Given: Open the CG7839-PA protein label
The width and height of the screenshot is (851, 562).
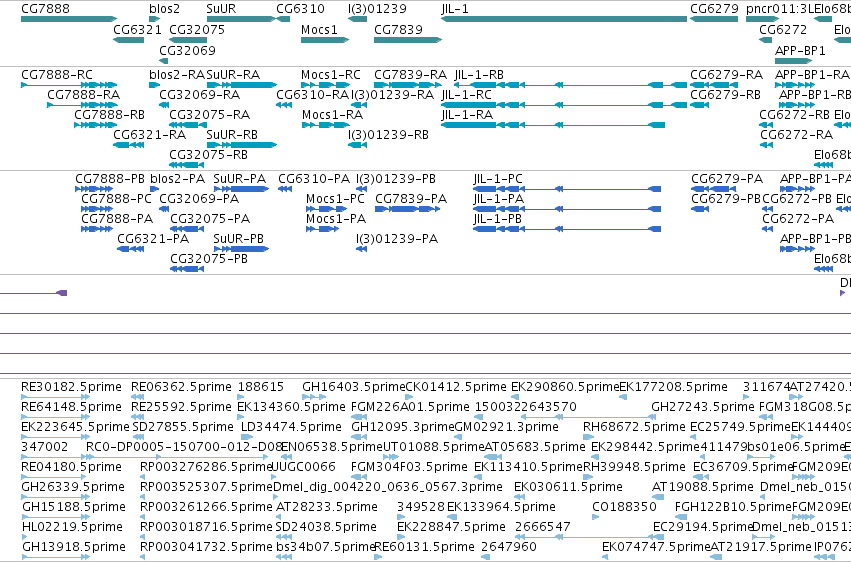Looking at the screenshot, I should tap(411, 199).
